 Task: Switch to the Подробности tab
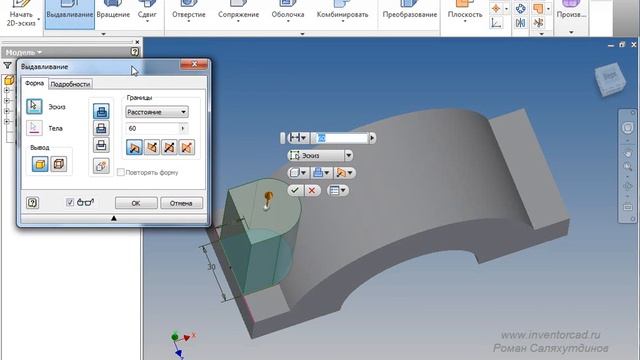(70, 84)
